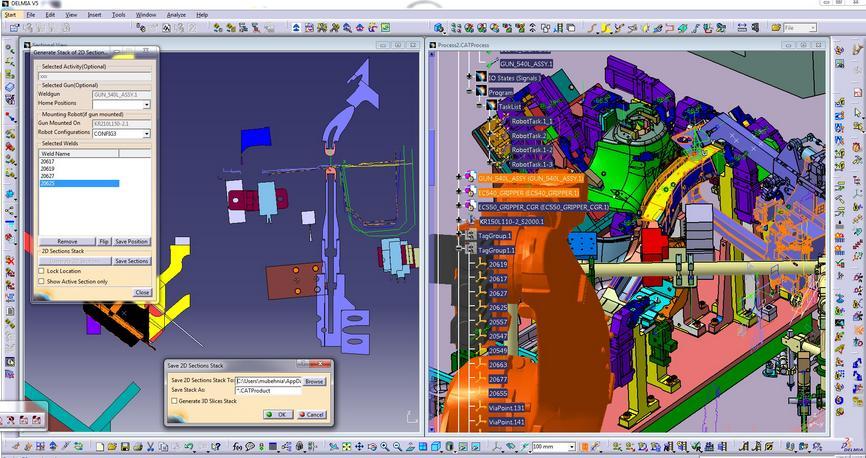This screenshot has width=866, height=458.
Task: Select RobotTask.2 in the tree
Action: [x=529, y=135]
